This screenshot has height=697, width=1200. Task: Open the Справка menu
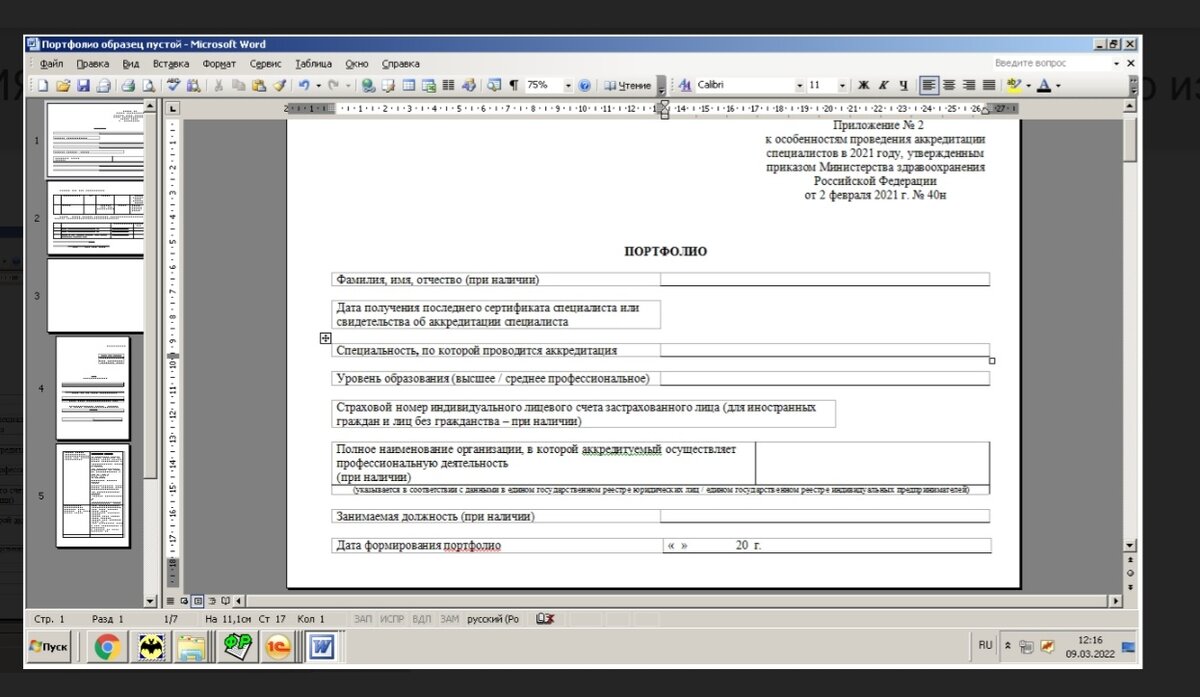[x=400, y=63]
